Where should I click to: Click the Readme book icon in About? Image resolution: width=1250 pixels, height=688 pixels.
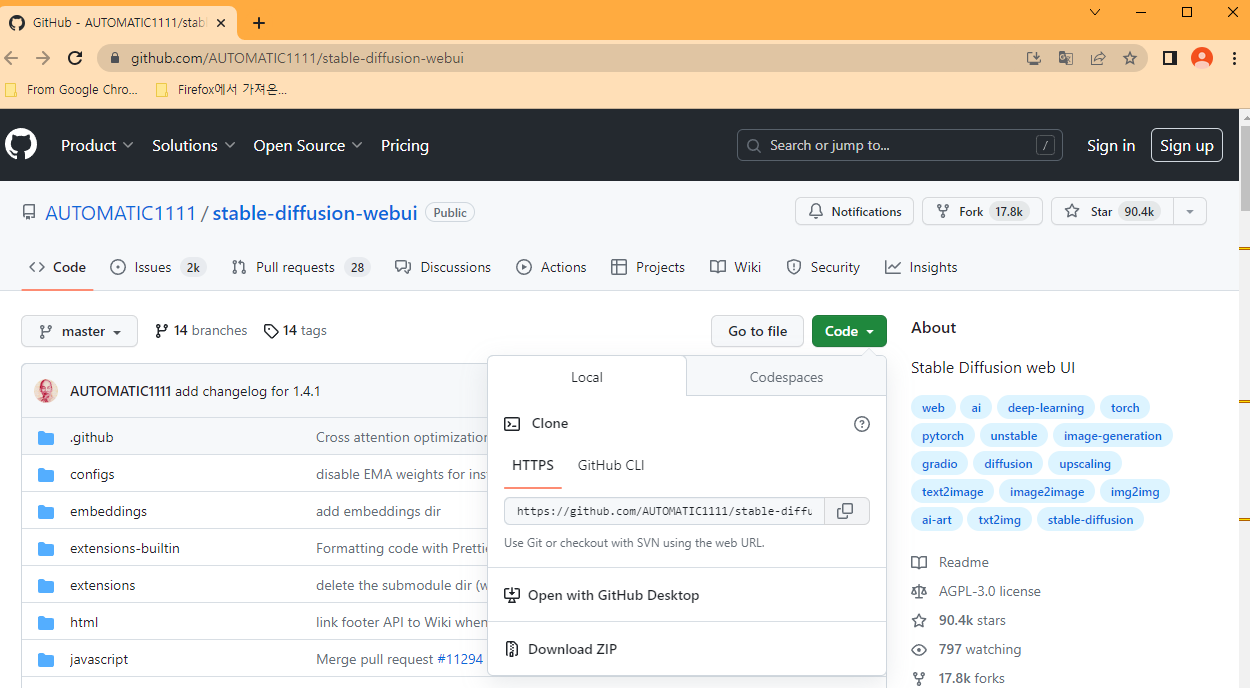(919, 563)
